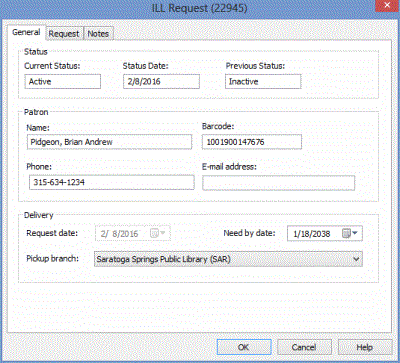Click the Phone number field
This screenshot has height=363, width=400.
coord(112,182)
